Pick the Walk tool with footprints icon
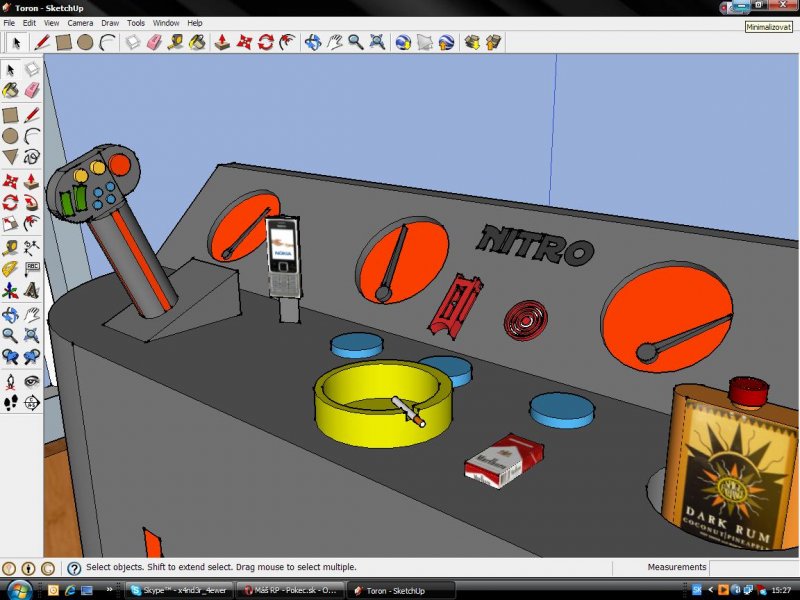Image resolution: width=800 pixels, height=600 pixels. click(10, 403)
